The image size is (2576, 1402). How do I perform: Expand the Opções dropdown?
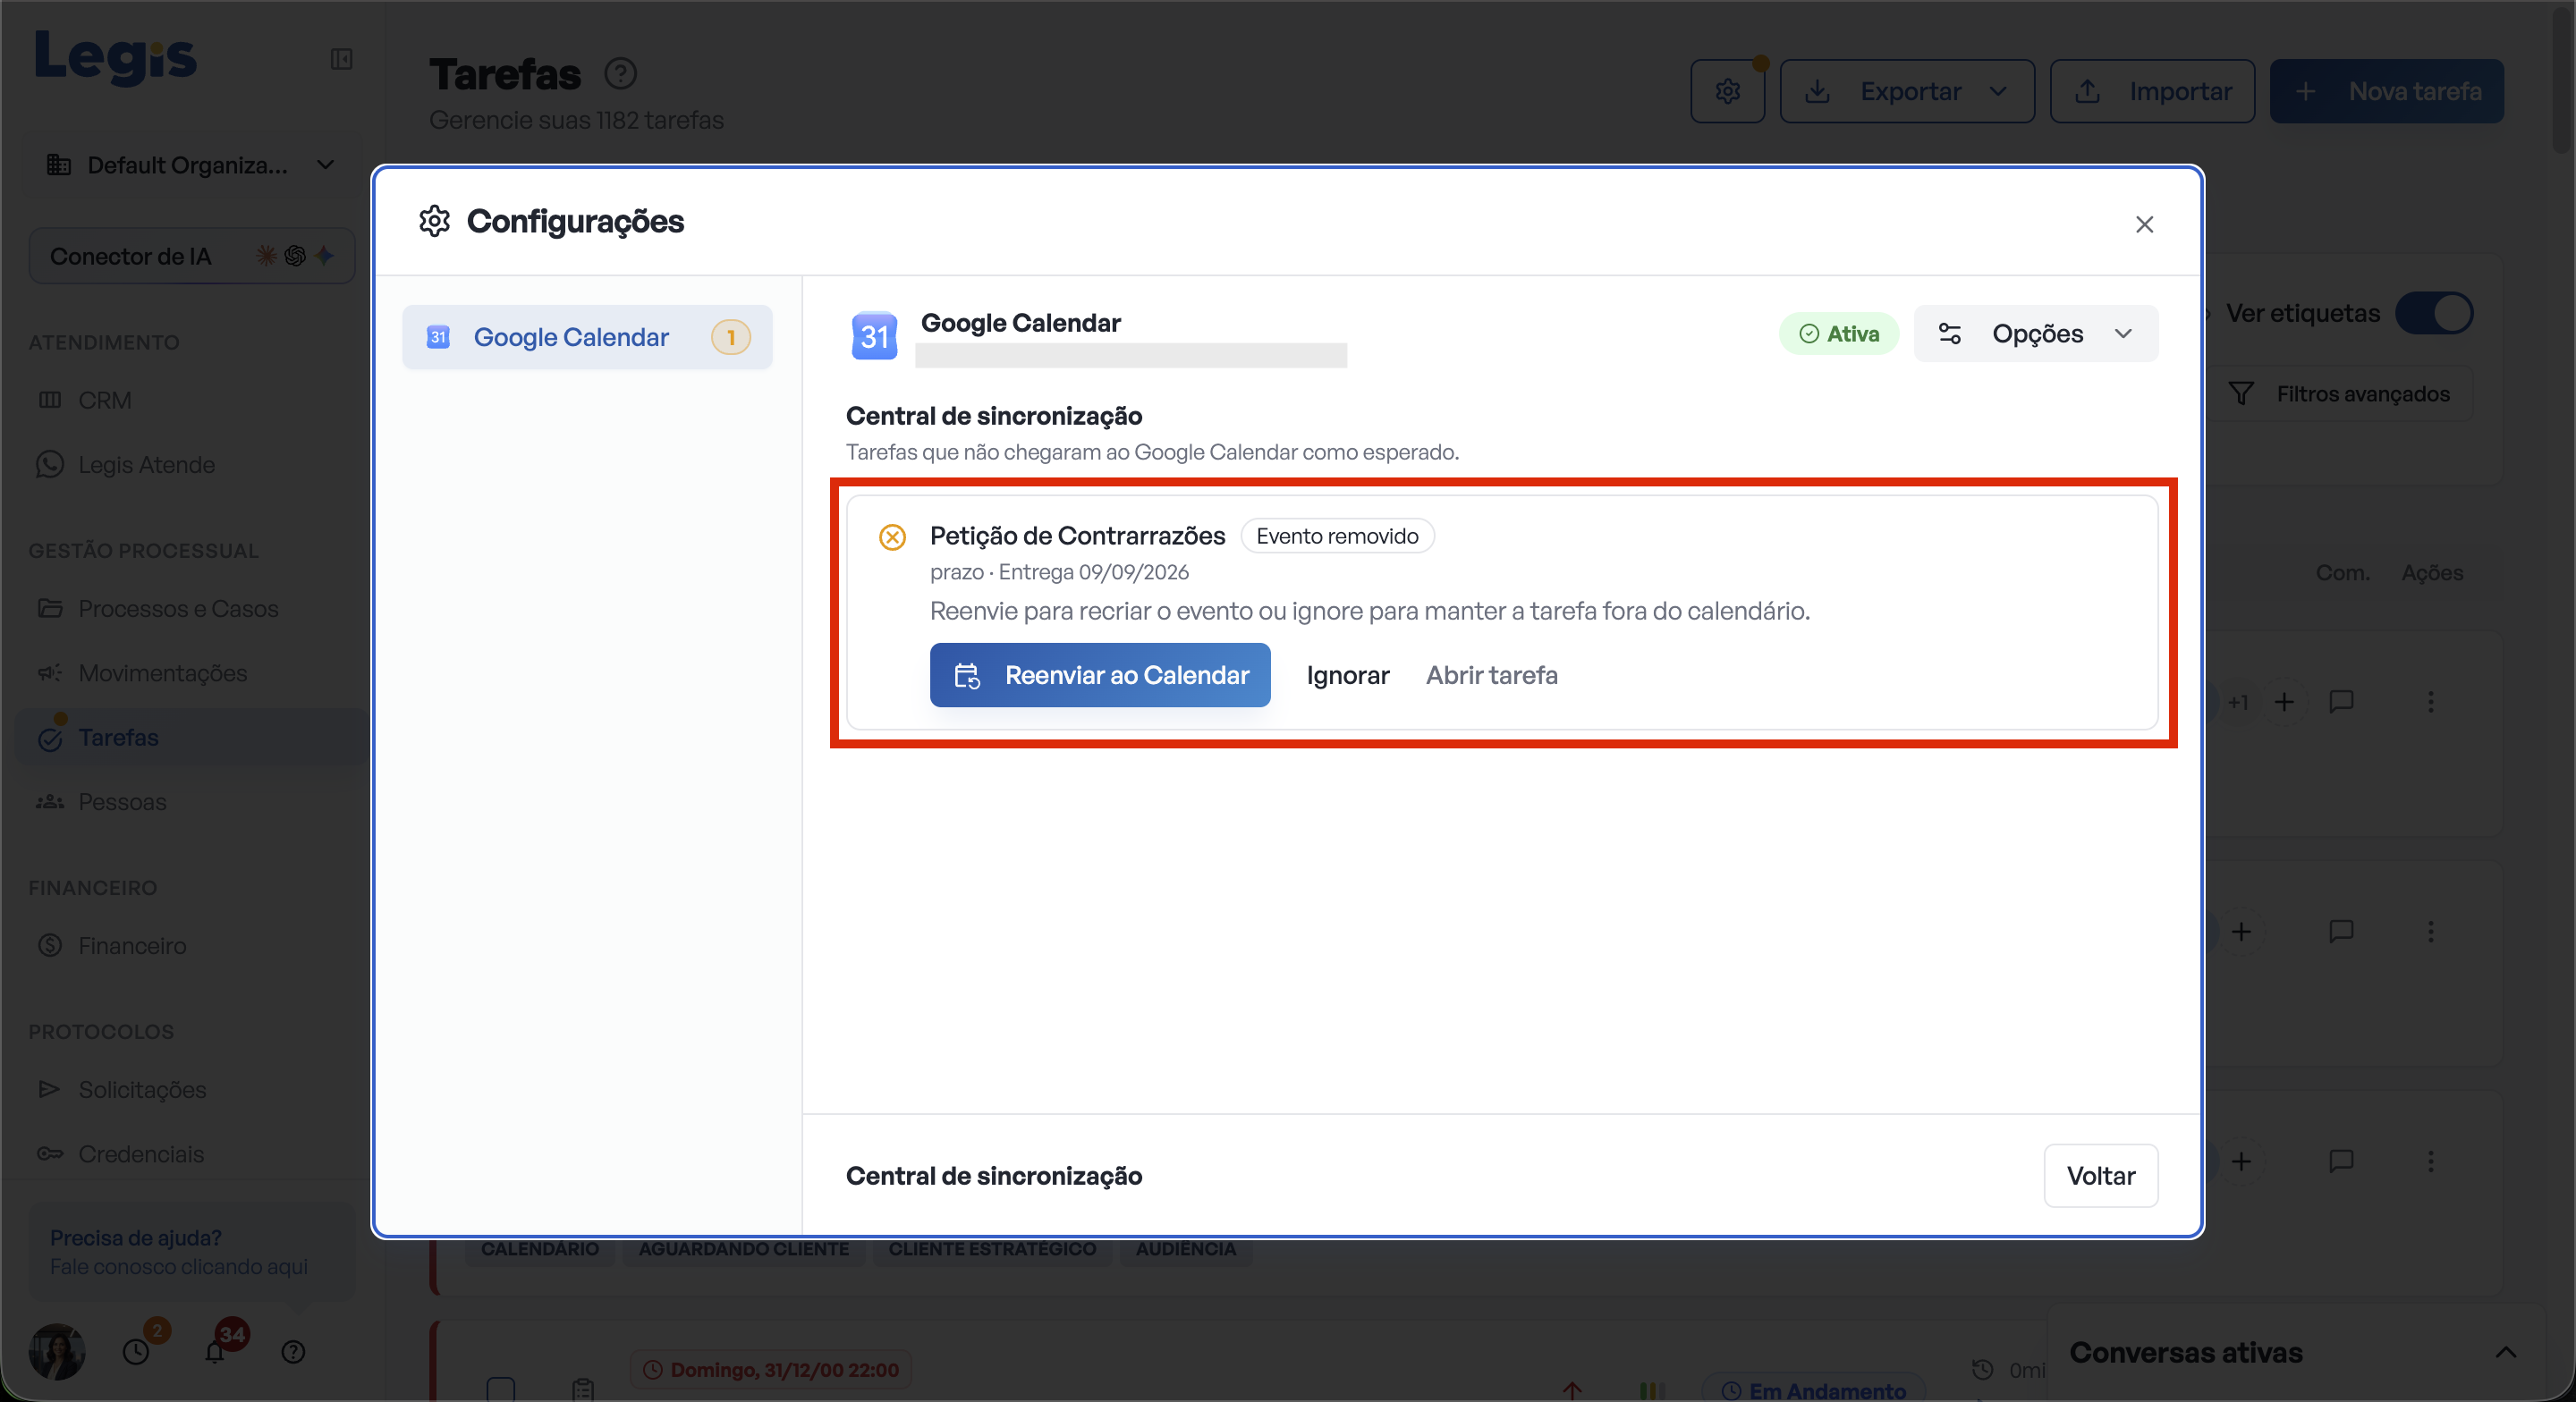tap(2036, 334)
